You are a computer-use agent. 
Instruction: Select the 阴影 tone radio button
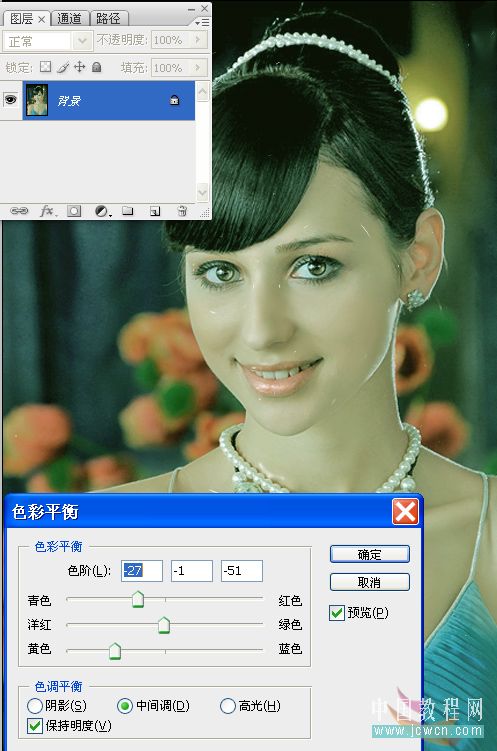[x=34, y=705]
